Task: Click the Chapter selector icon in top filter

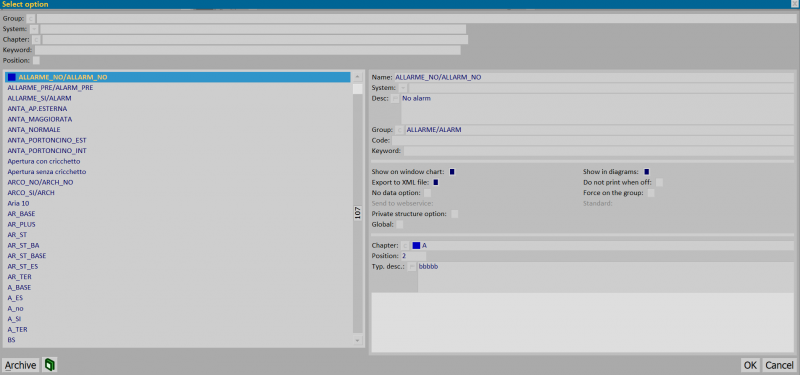Action: [x=36, y=39]
